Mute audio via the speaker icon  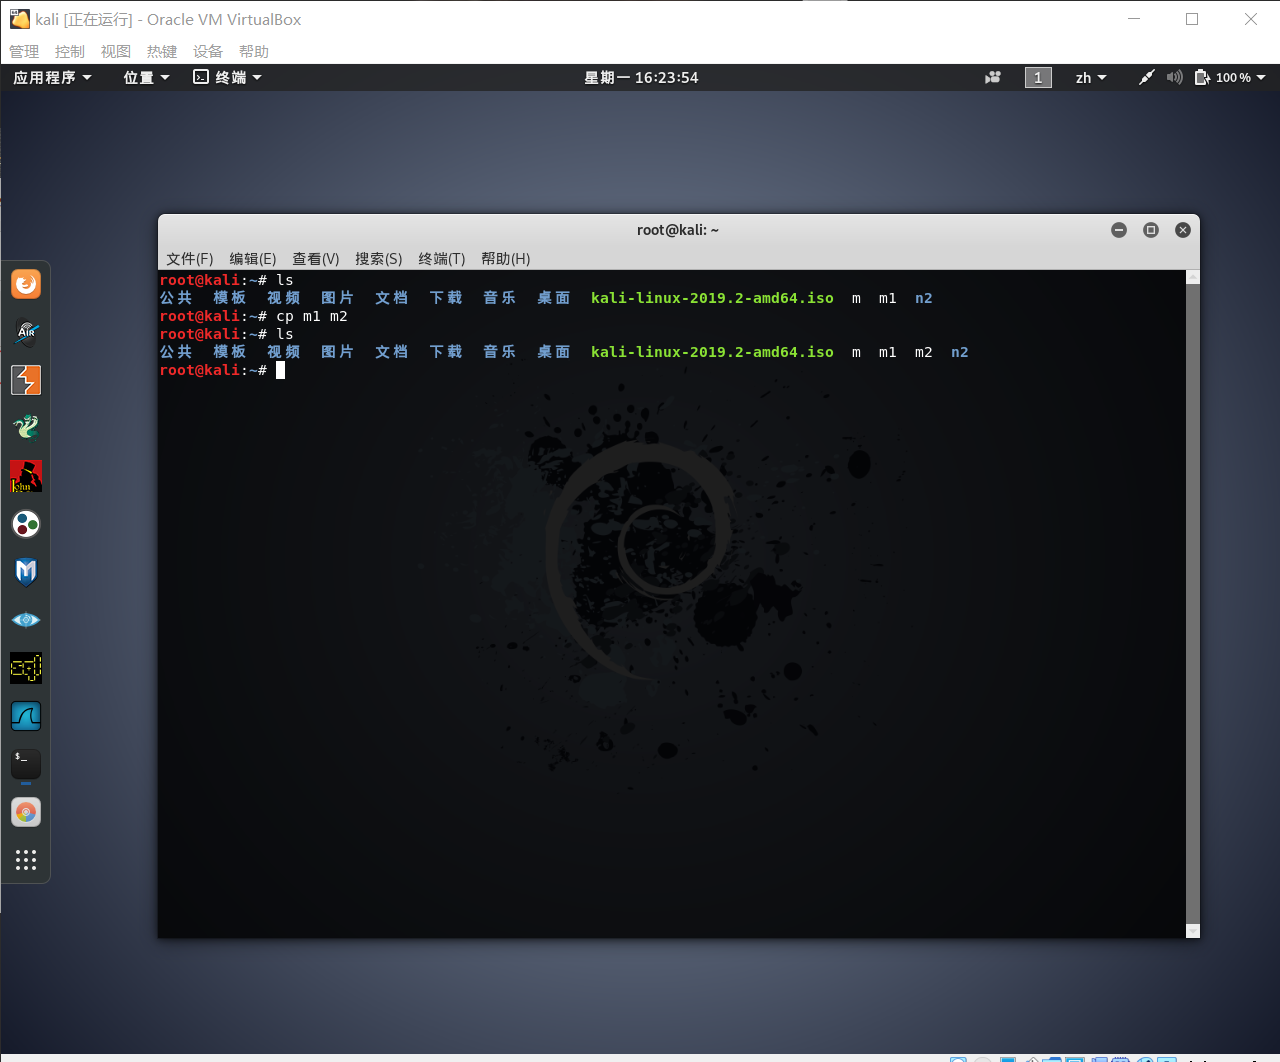pyautogui.click(x=1173, y=77)
